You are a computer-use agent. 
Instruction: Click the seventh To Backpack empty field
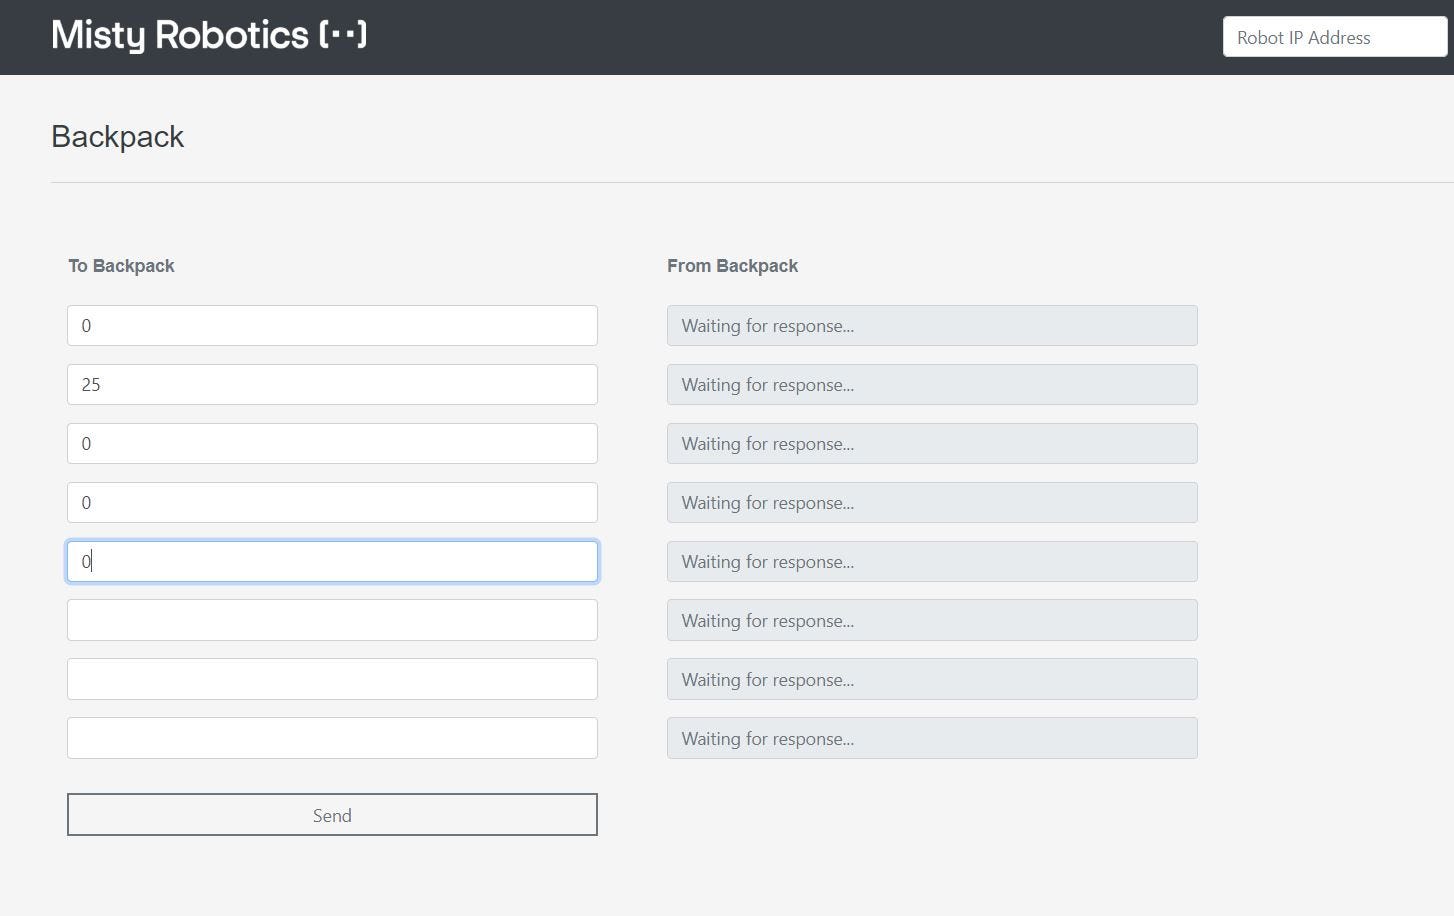point(332,679)
